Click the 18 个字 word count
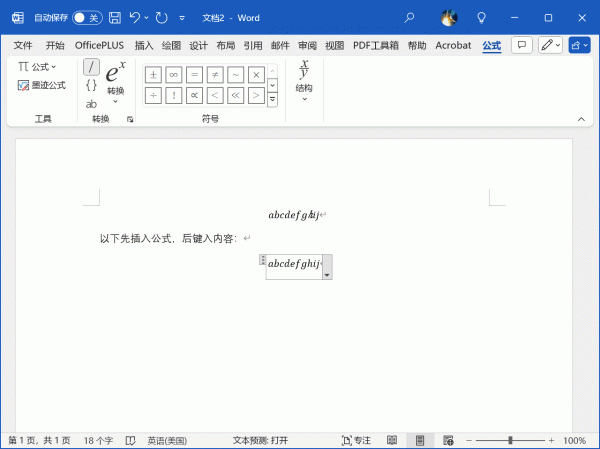 click(98, 441)
